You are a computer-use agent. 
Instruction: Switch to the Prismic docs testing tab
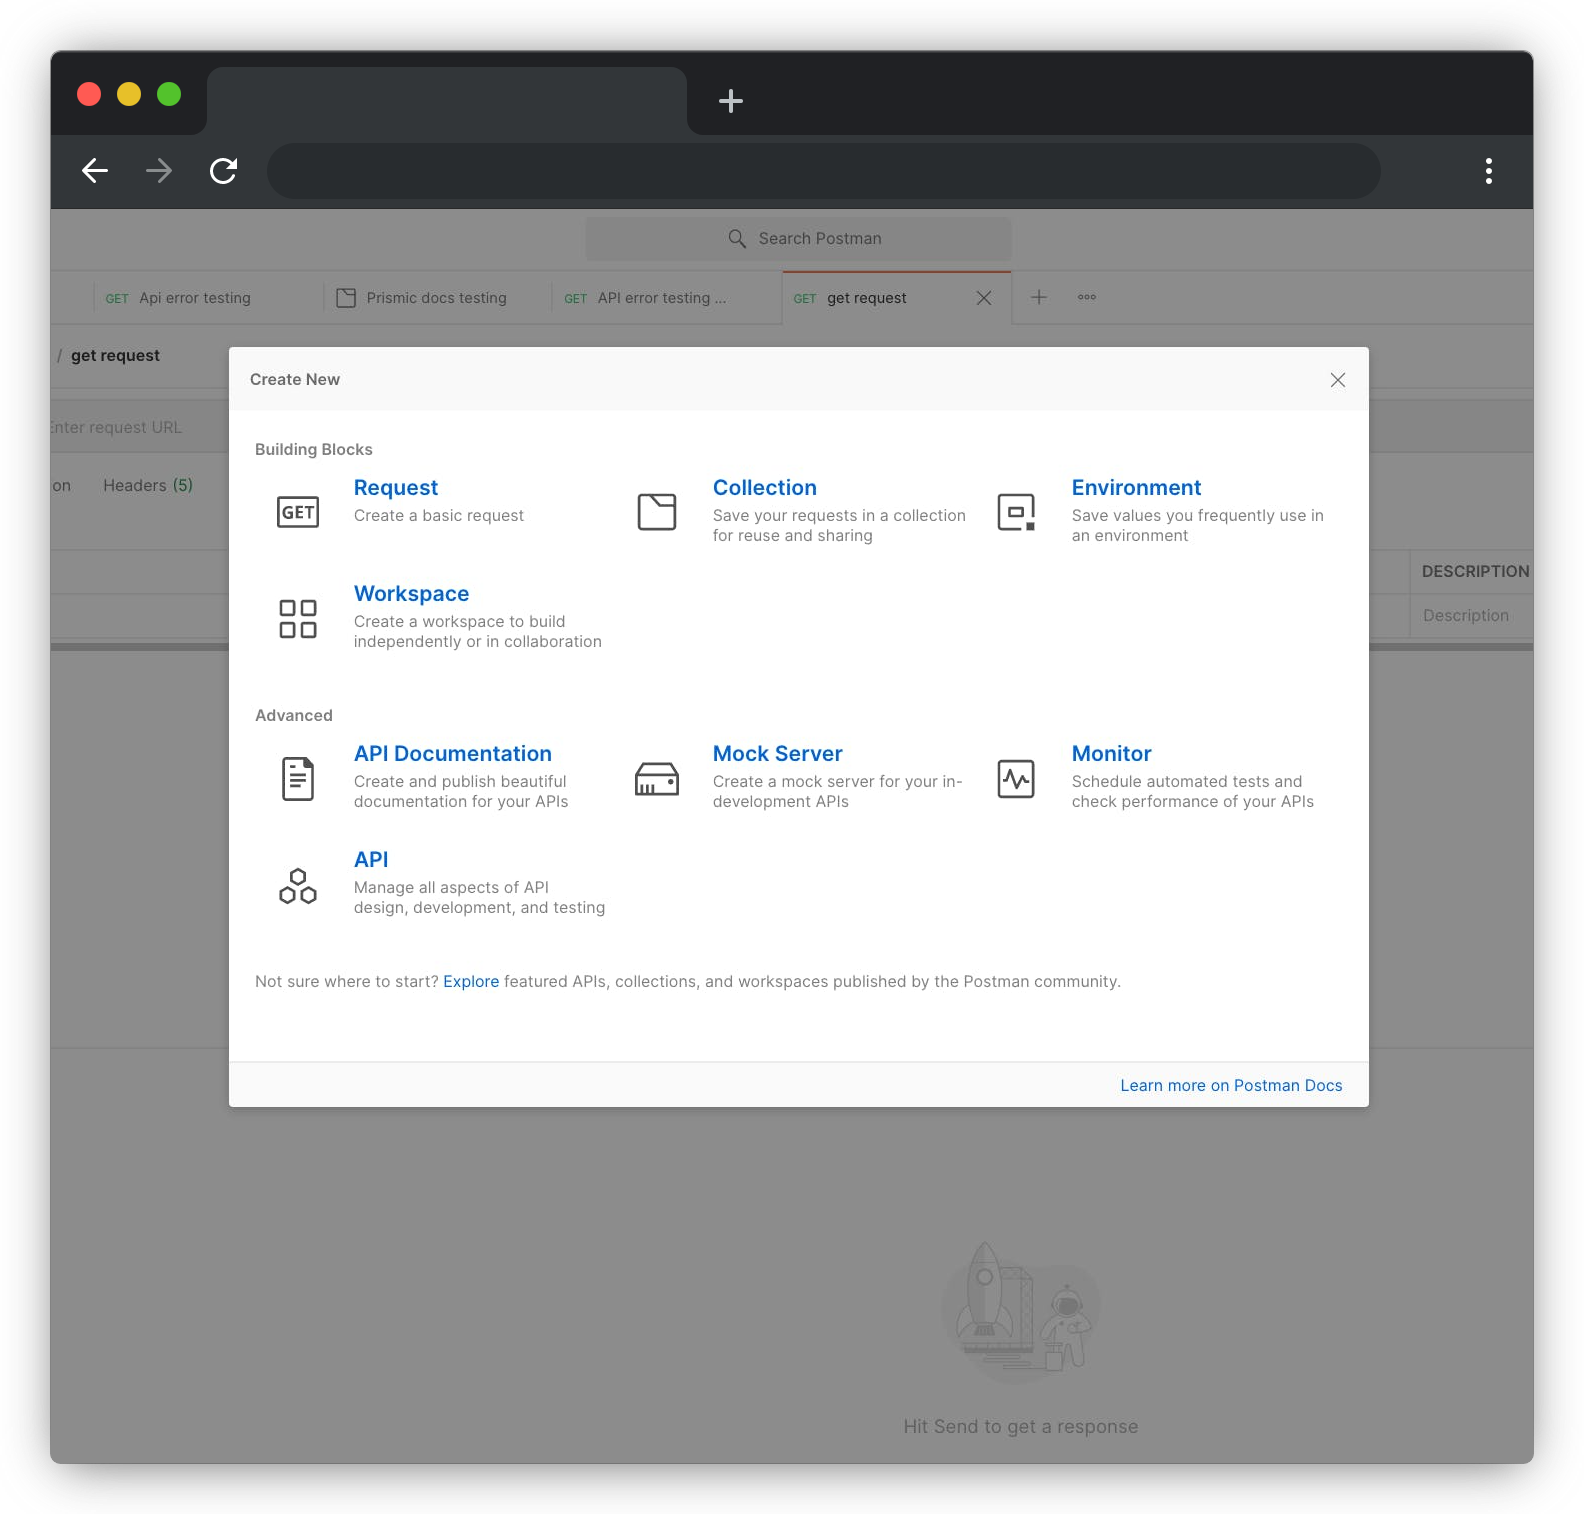(x=437, y=298)
